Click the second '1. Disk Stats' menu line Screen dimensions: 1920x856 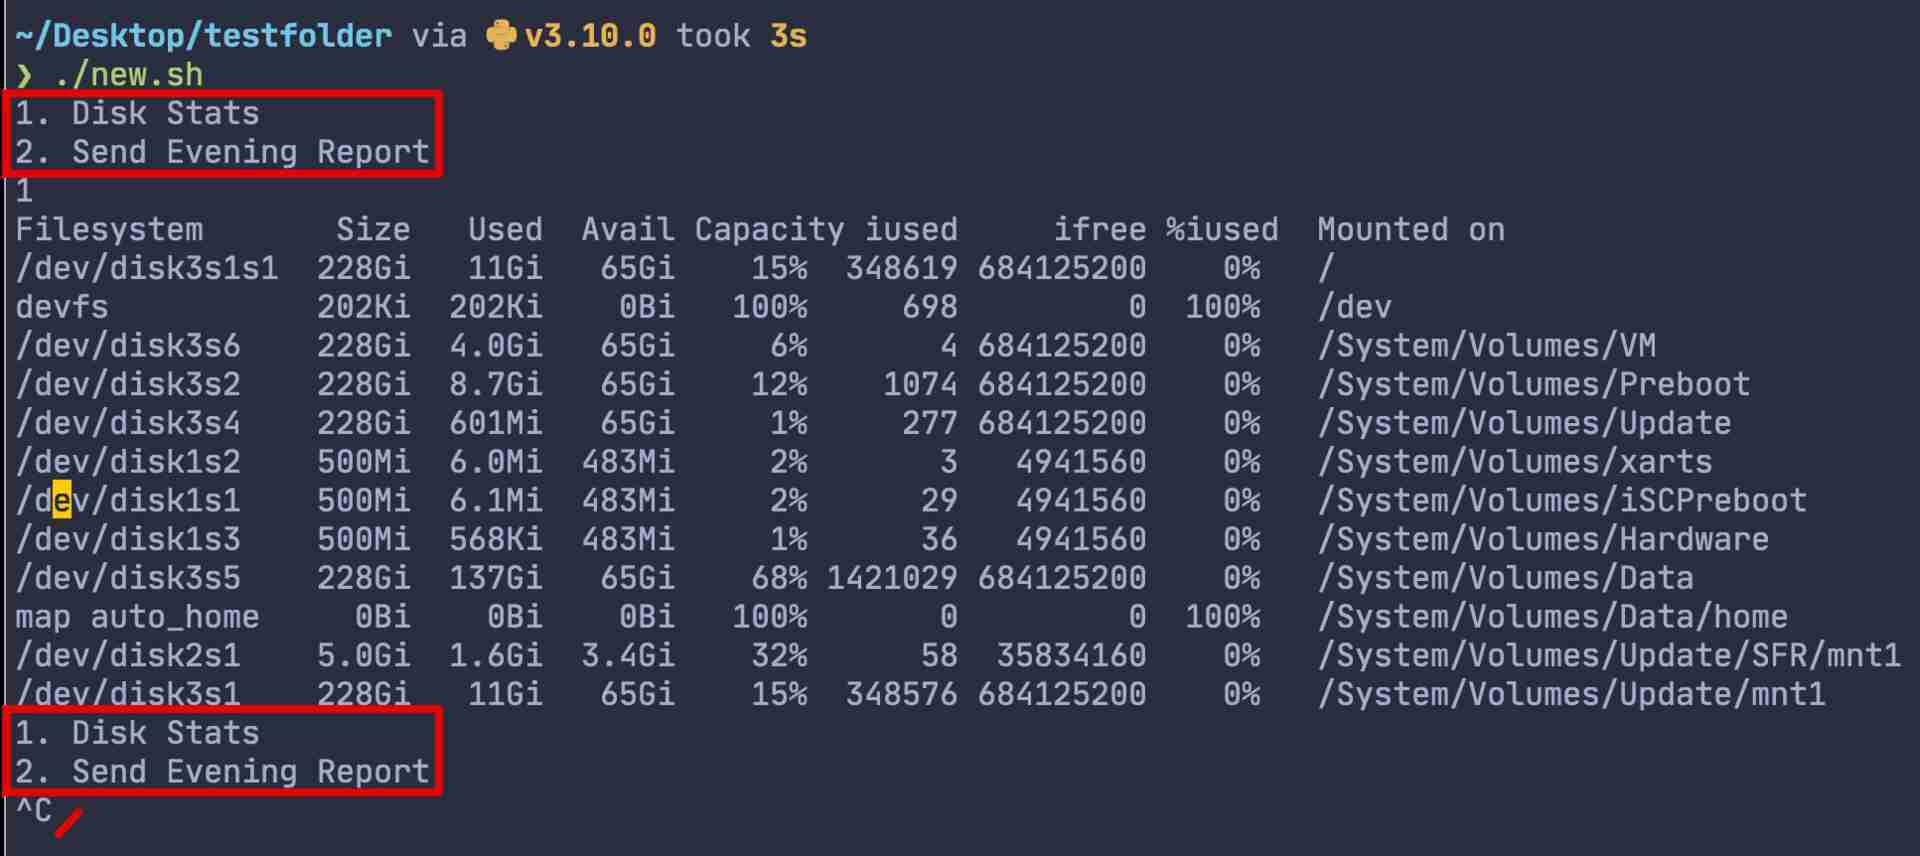click(137, 733)
